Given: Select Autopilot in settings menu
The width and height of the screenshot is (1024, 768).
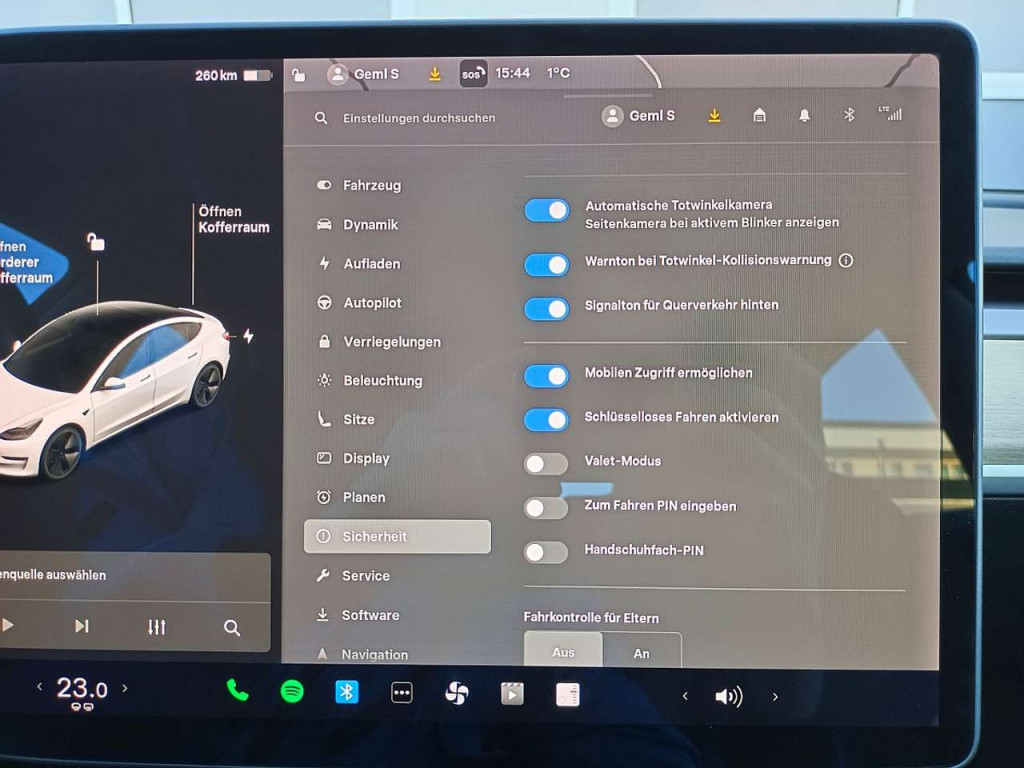Looking at the screenshot, I should coord(372,303).
